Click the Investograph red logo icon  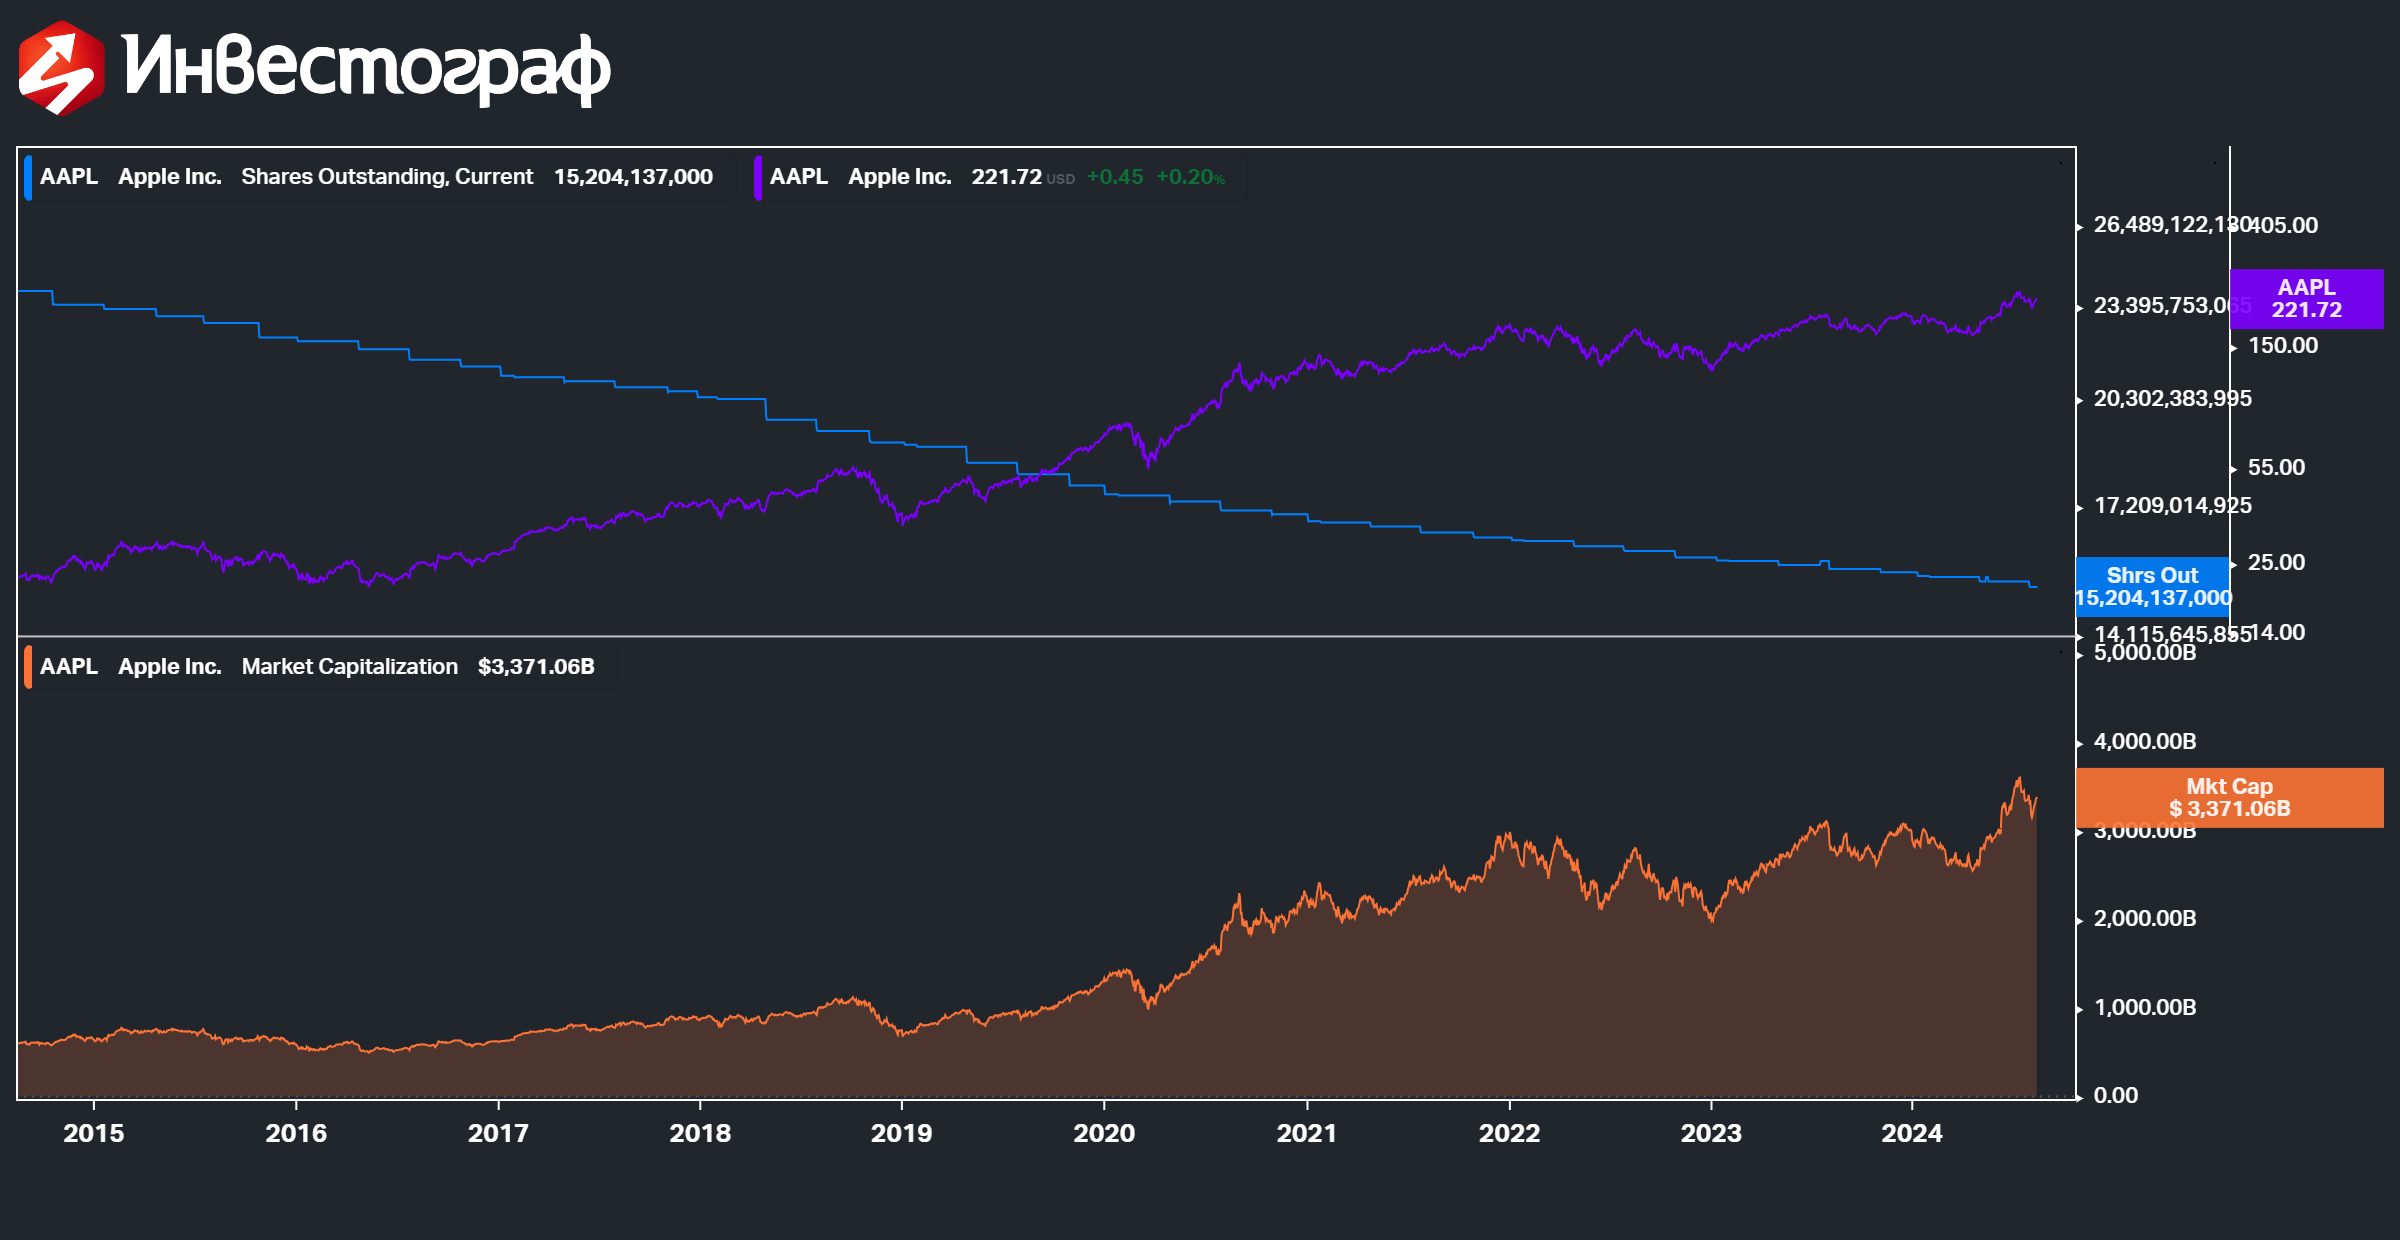pyautogui.click(x=61, y=68)
